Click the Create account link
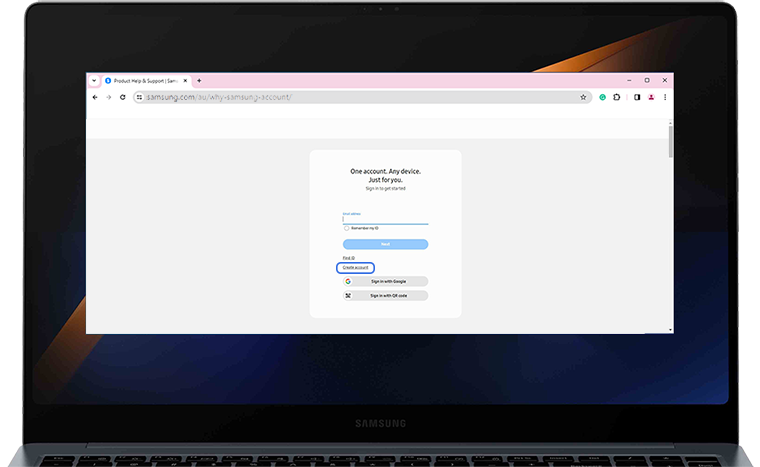The width and height of the screenshot is (760, 467). coord(355,268)
